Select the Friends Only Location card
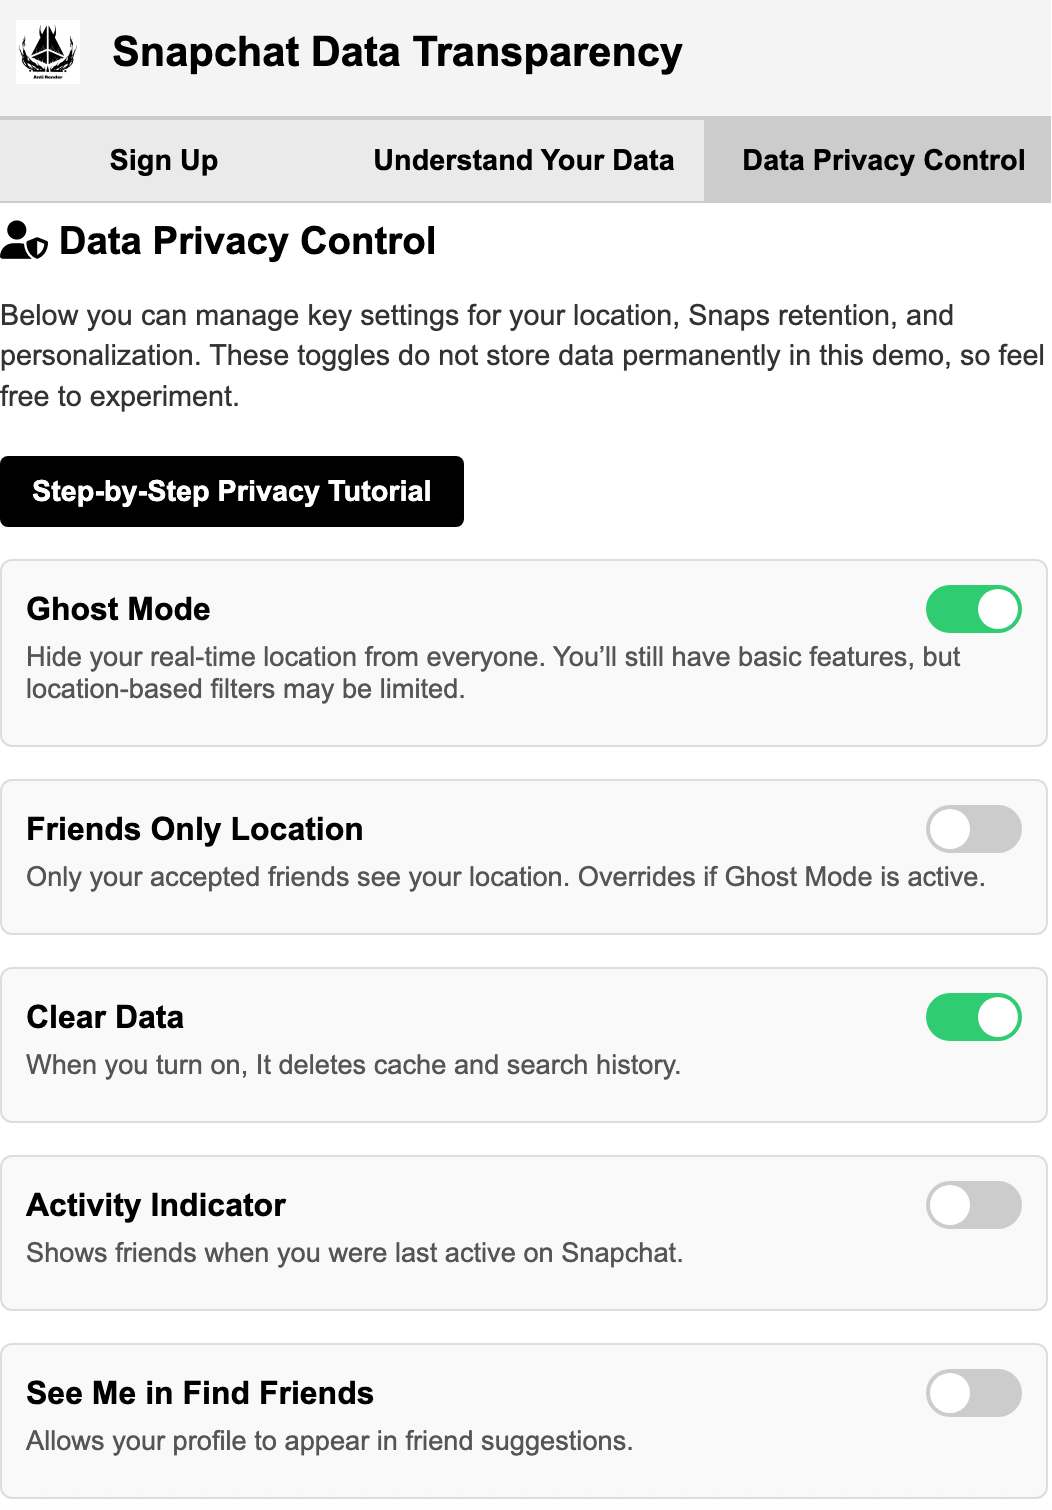Viewport: 1052px width, 1510px height. tap(526, 855)
